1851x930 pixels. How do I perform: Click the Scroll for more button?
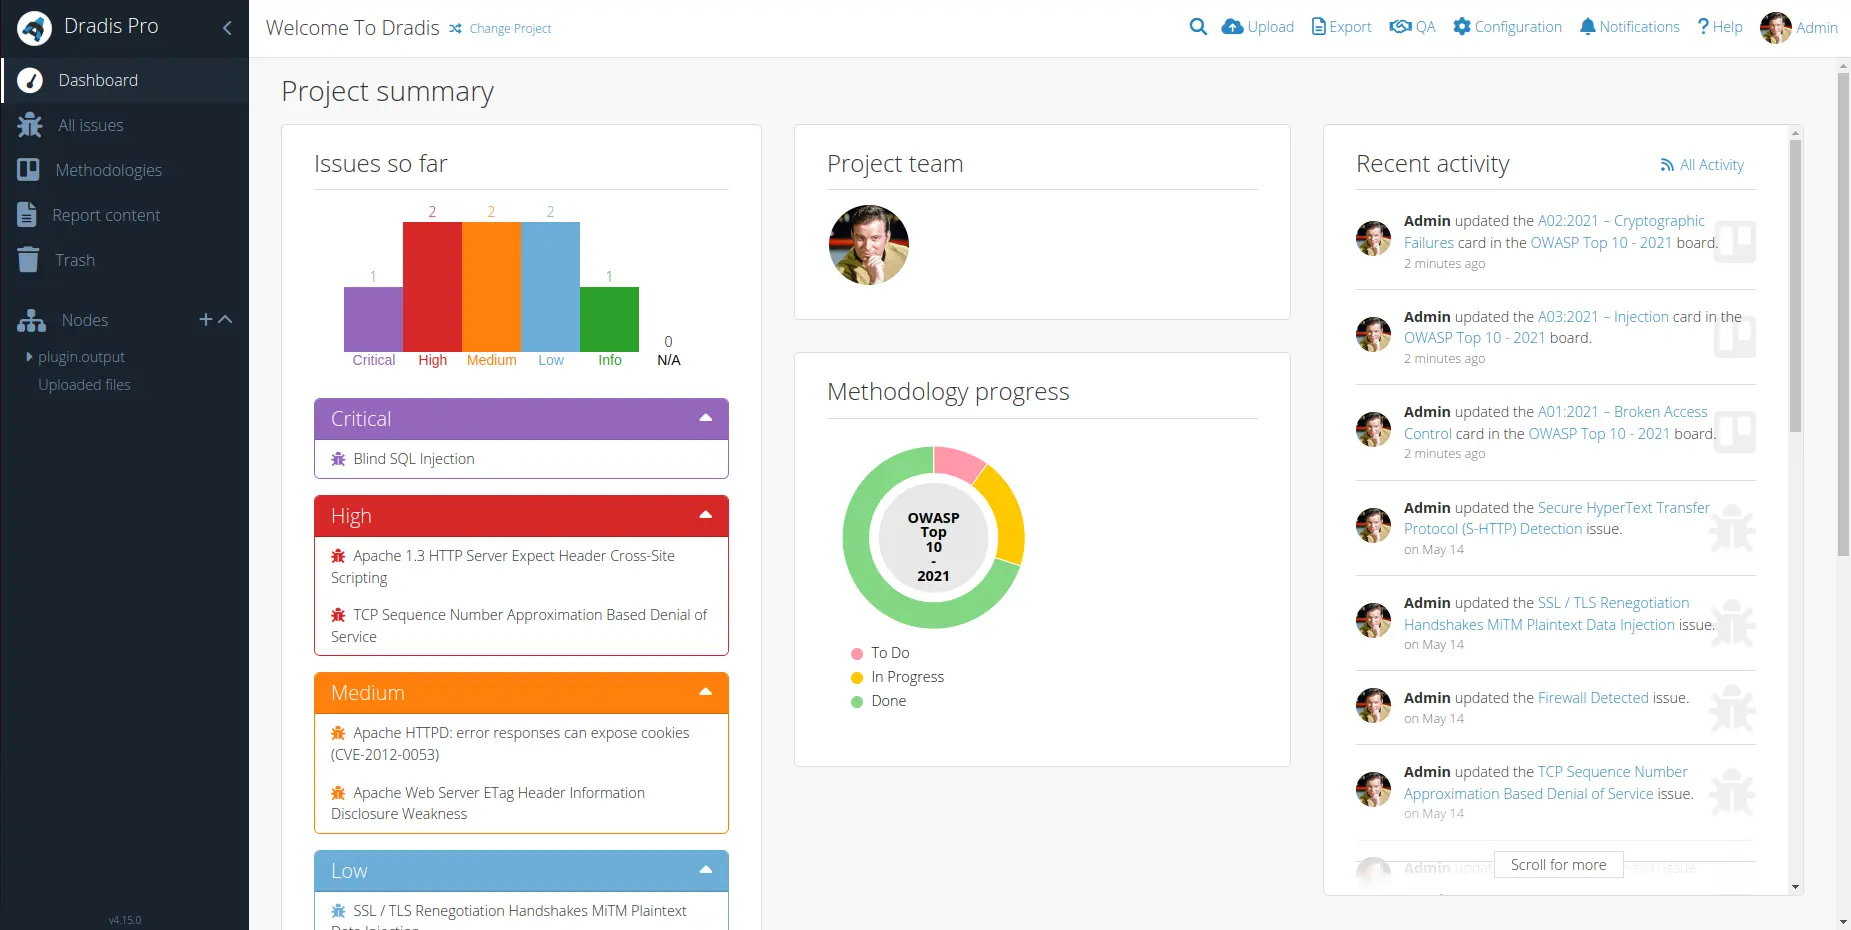[1558, 865]
